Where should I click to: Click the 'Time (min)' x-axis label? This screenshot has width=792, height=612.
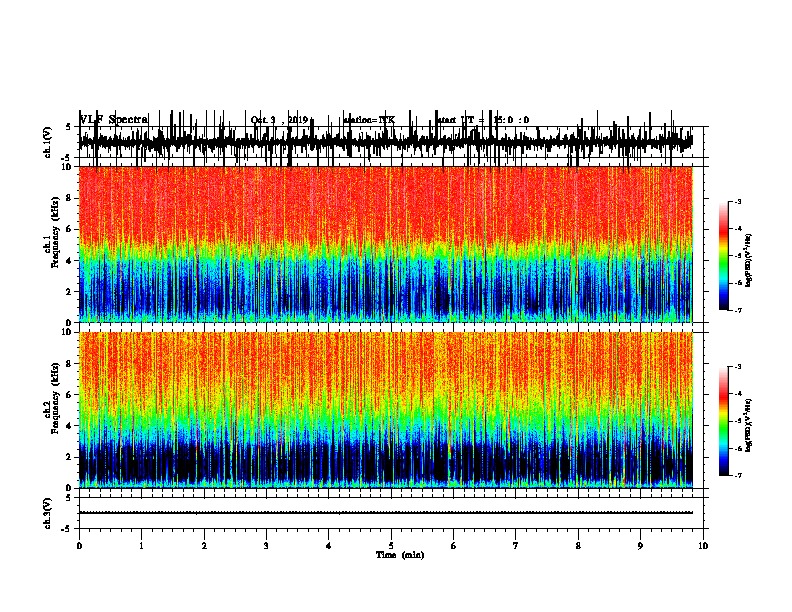[x=400, y=555]
